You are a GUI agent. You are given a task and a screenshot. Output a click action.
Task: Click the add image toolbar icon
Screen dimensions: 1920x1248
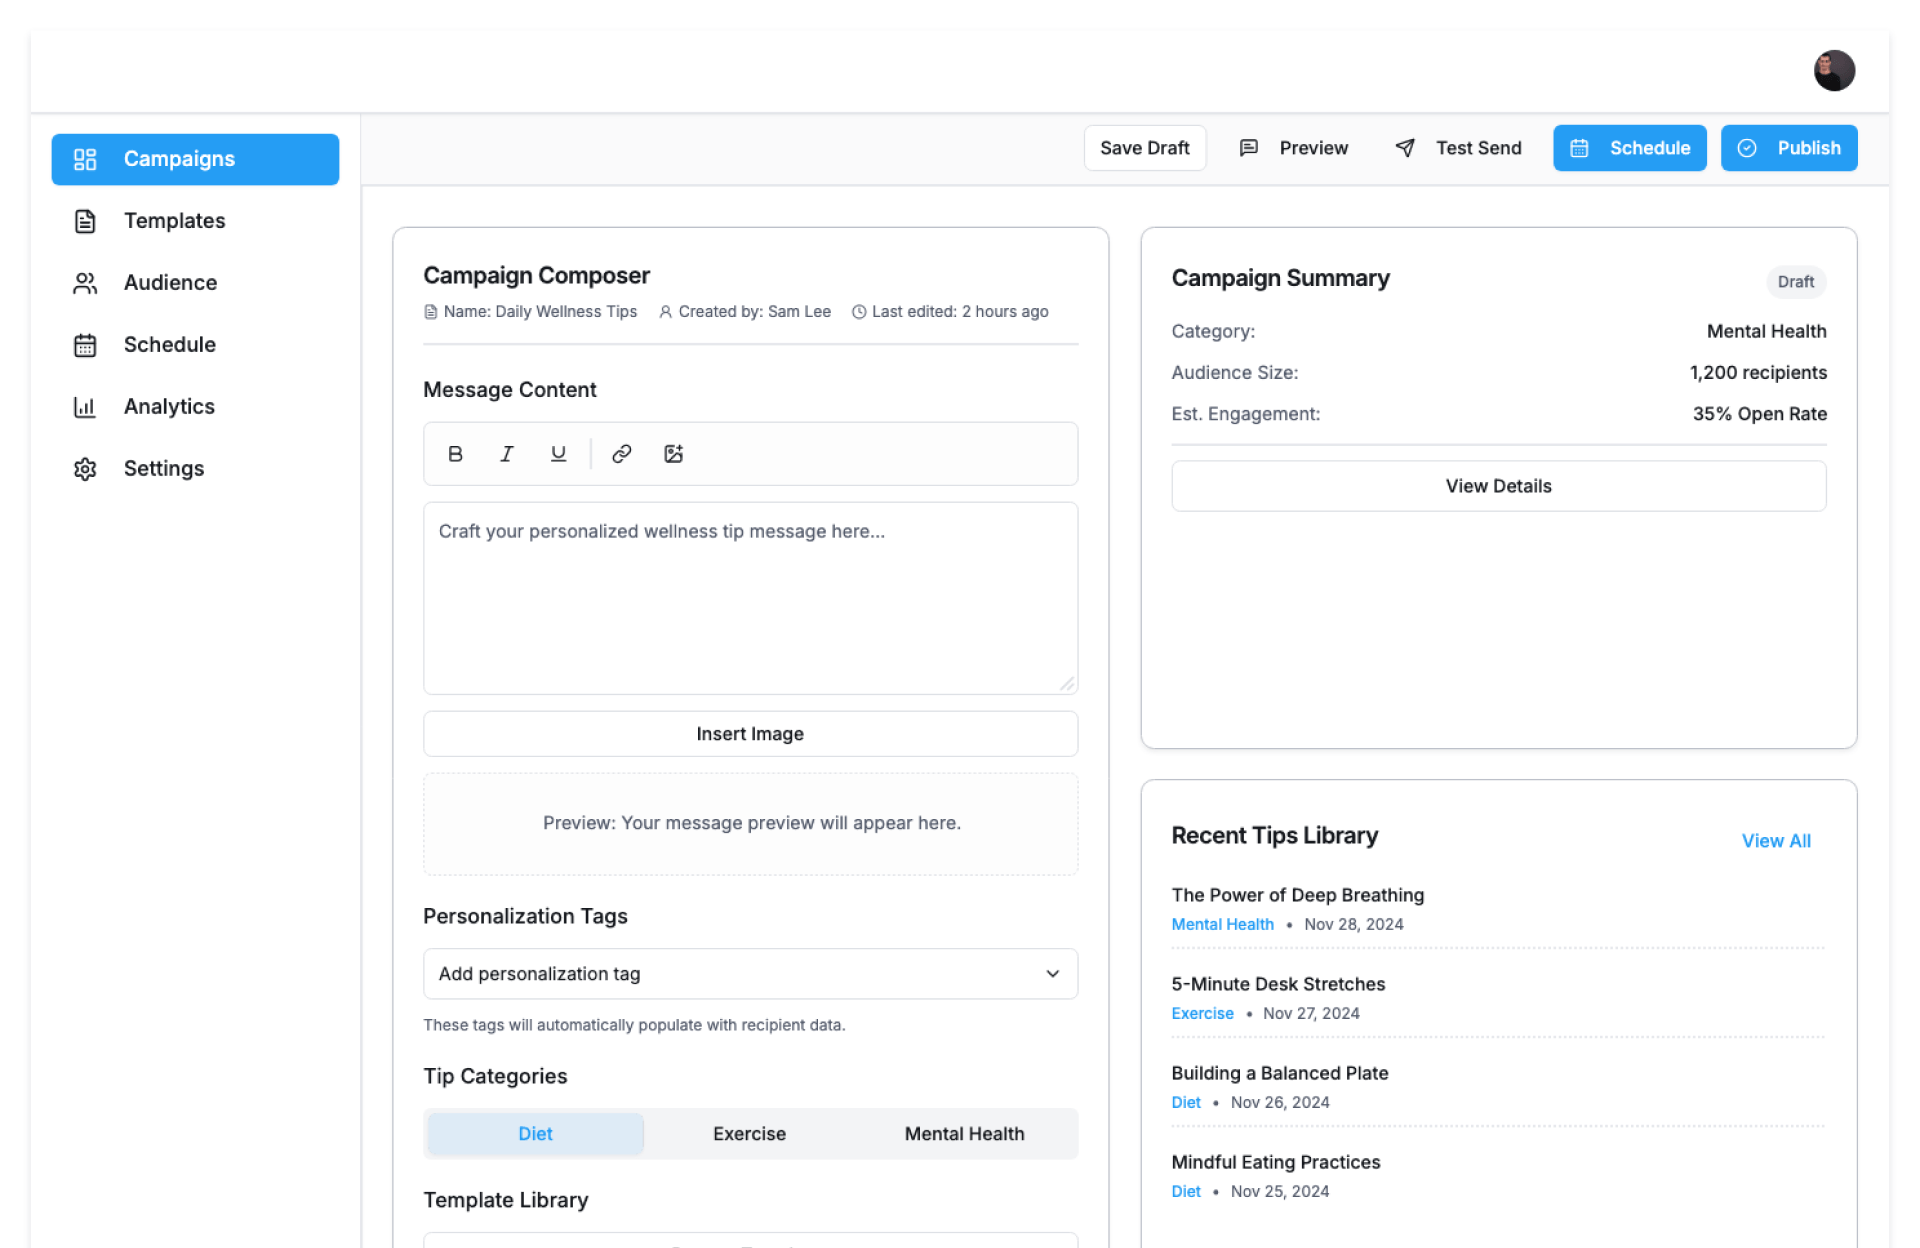tap(673, 454)
